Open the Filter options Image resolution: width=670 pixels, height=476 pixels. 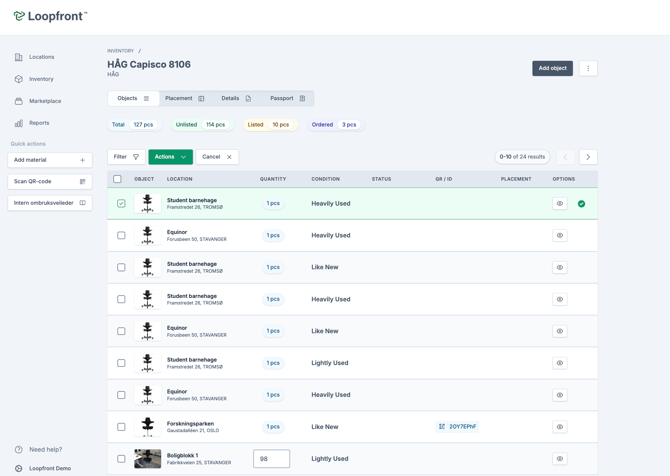pyautogui.click(x=126, y=157)
